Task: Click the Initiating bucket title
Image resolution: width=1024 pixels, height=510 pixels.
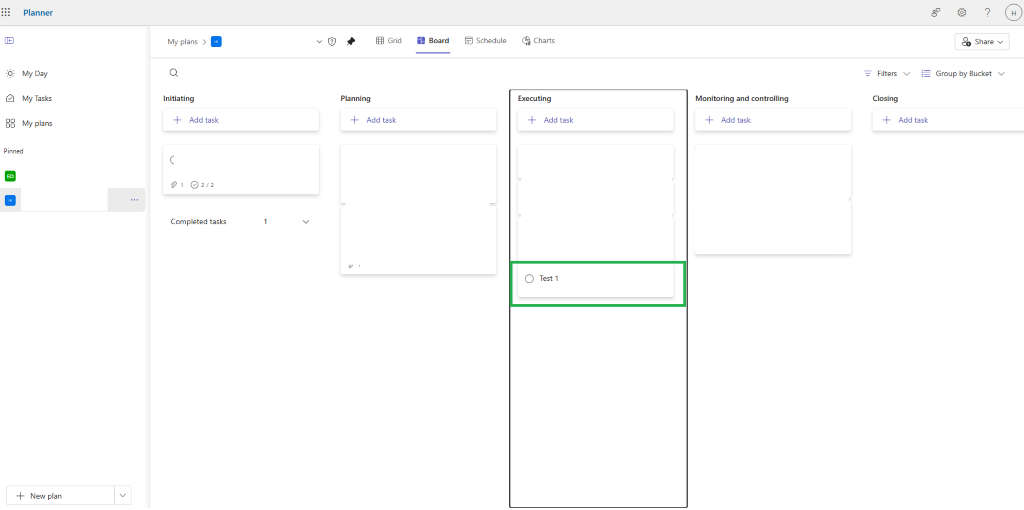Action: coord(178,99)
